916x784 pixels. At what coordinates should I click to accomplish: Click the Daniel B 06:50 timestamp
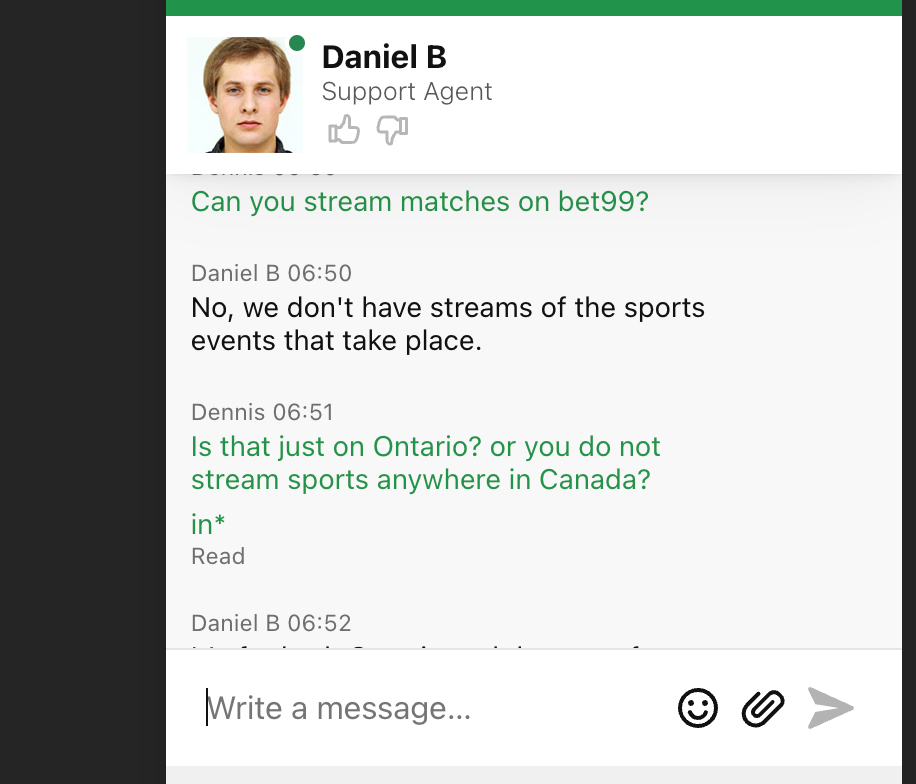(x=271, y=273)
